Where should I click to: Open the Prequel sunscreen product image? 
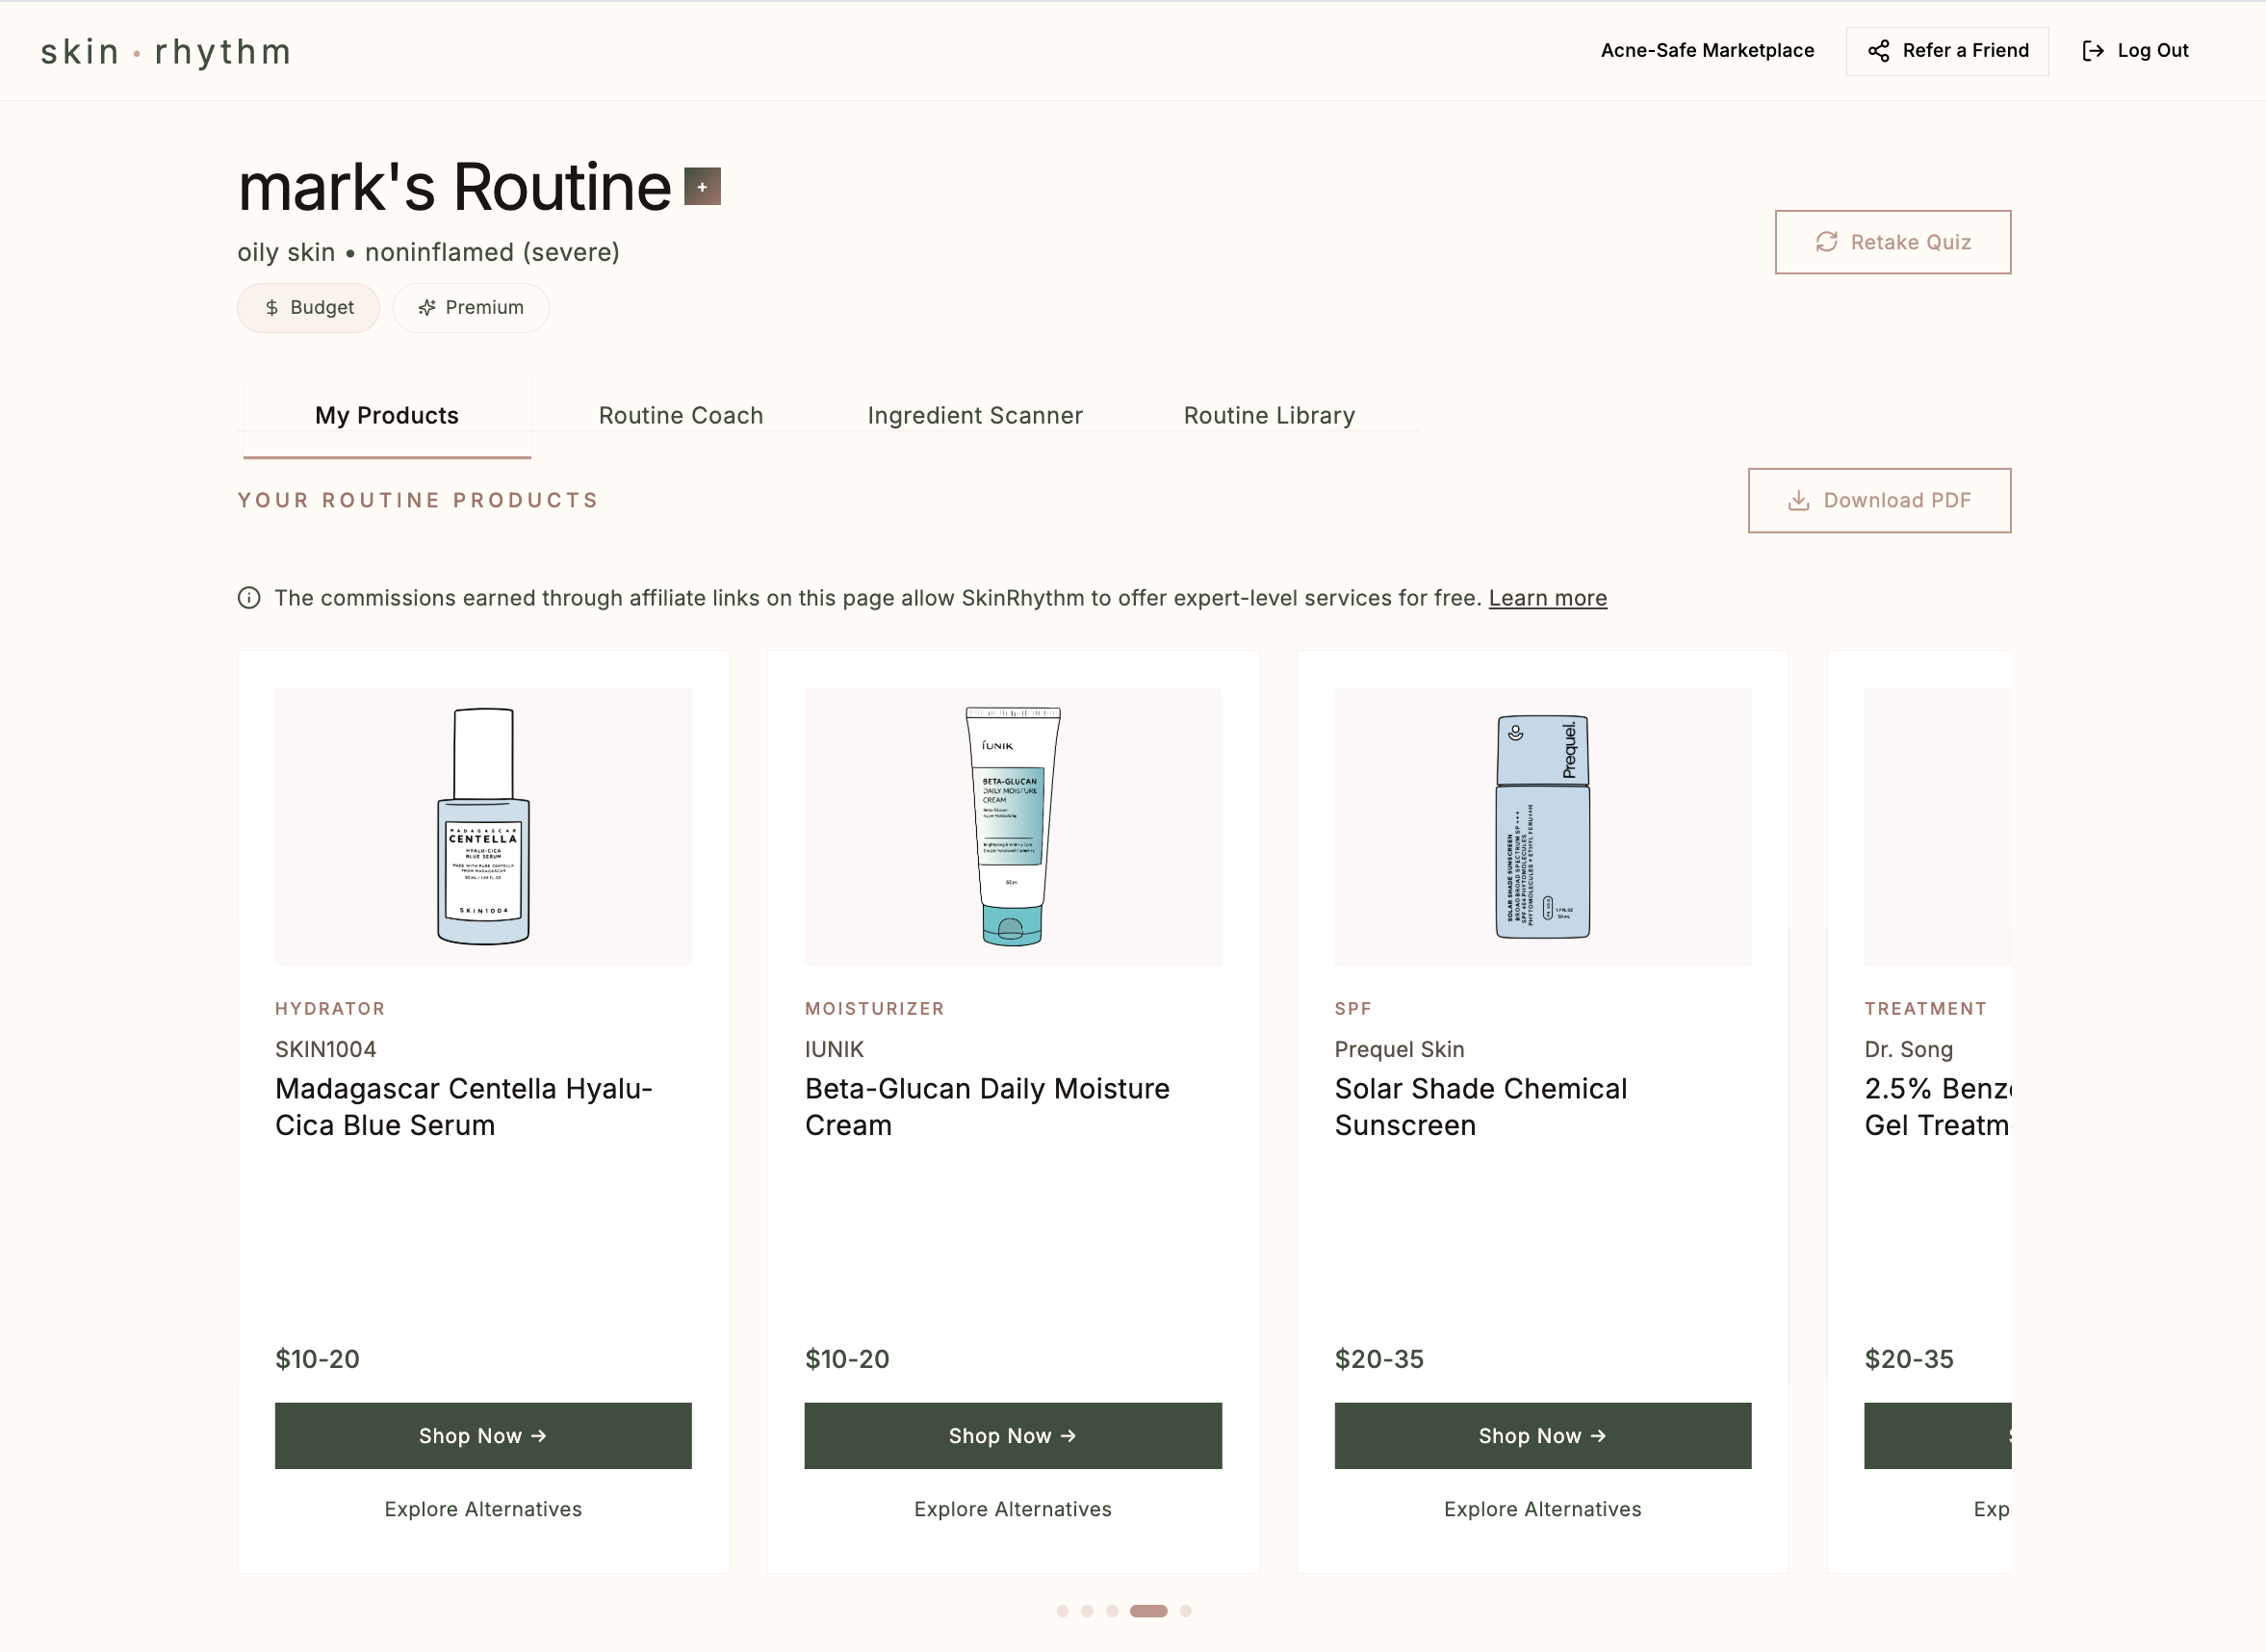[x=1542, y=826]
